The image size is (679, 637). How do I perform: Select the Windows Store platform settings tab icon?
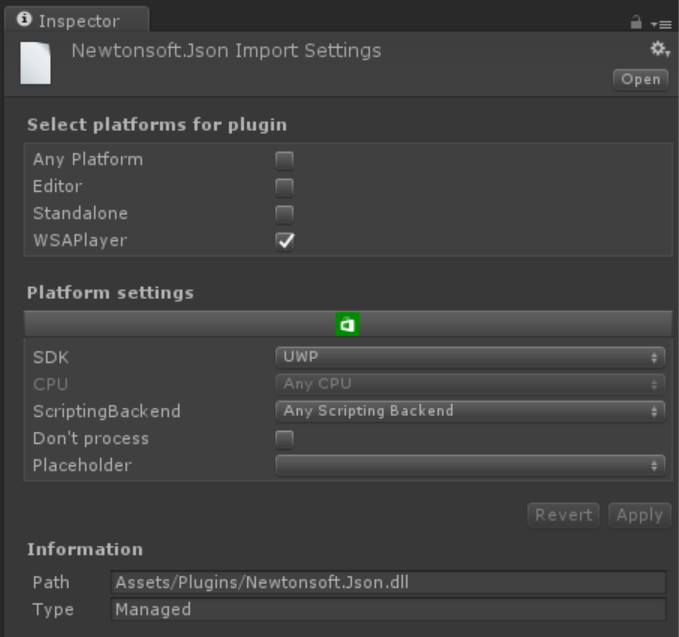pyautogui.click(x=347, y=324)
